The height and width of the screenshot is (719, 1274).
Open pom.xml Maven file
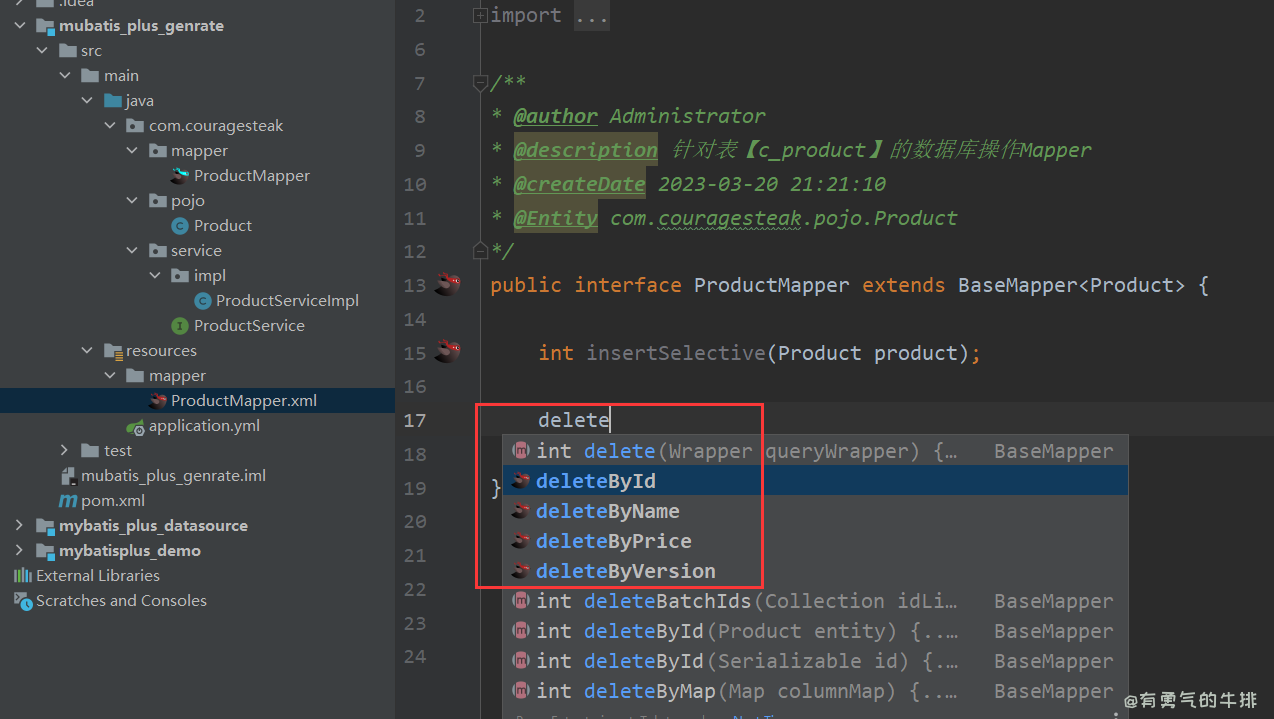point(112,501)
